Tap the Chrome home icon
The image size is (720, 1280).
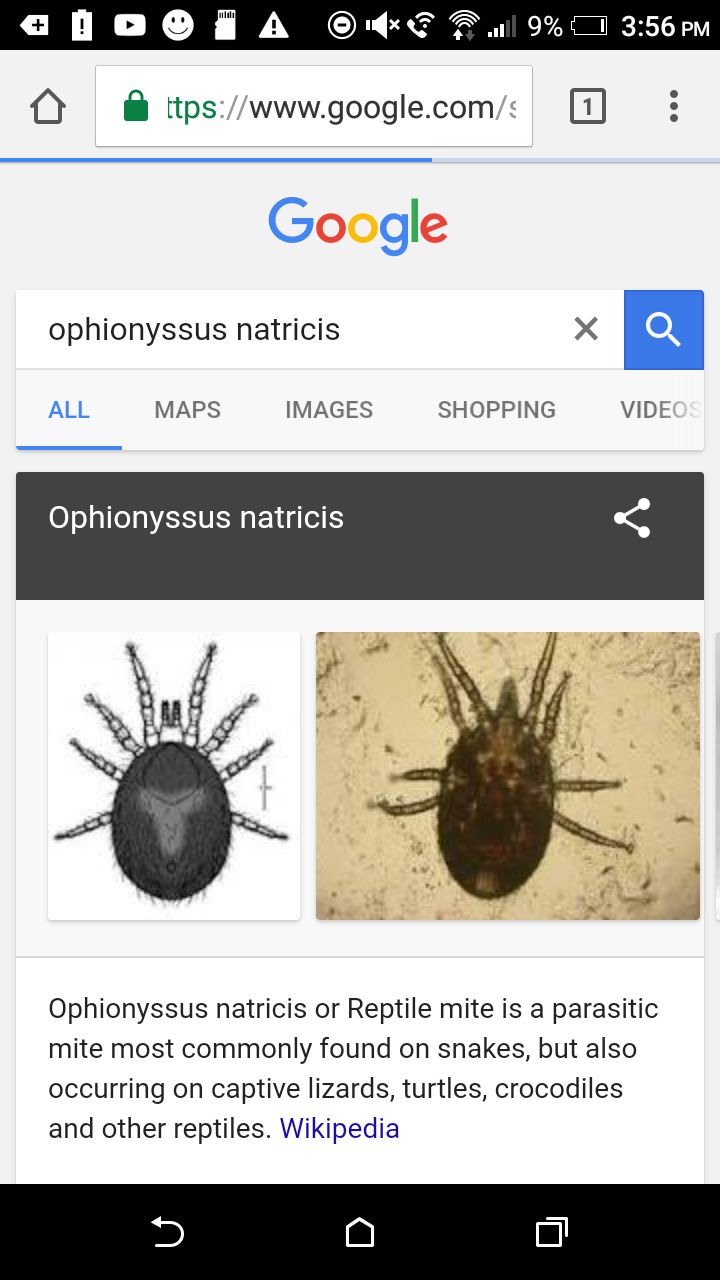48,106
